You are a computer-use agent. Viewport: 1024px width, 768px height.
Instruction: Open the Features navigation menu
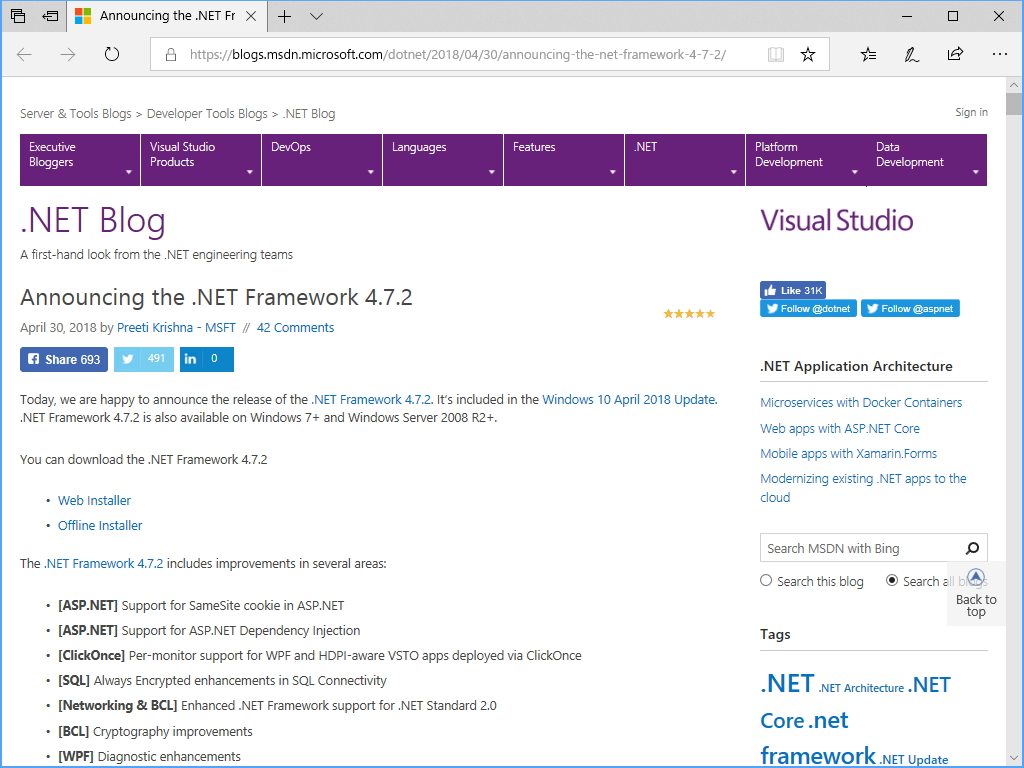point(563,159)
